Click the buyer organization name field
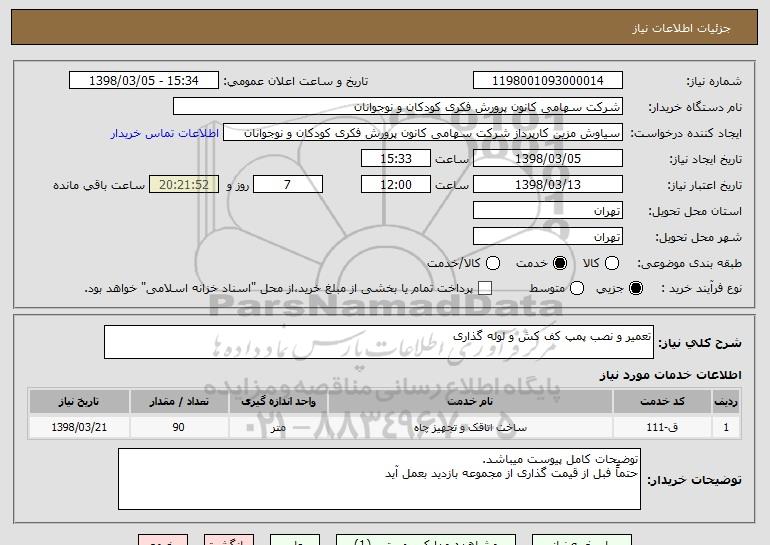Viewport: 770px width, 545px height. click(398, 107)
